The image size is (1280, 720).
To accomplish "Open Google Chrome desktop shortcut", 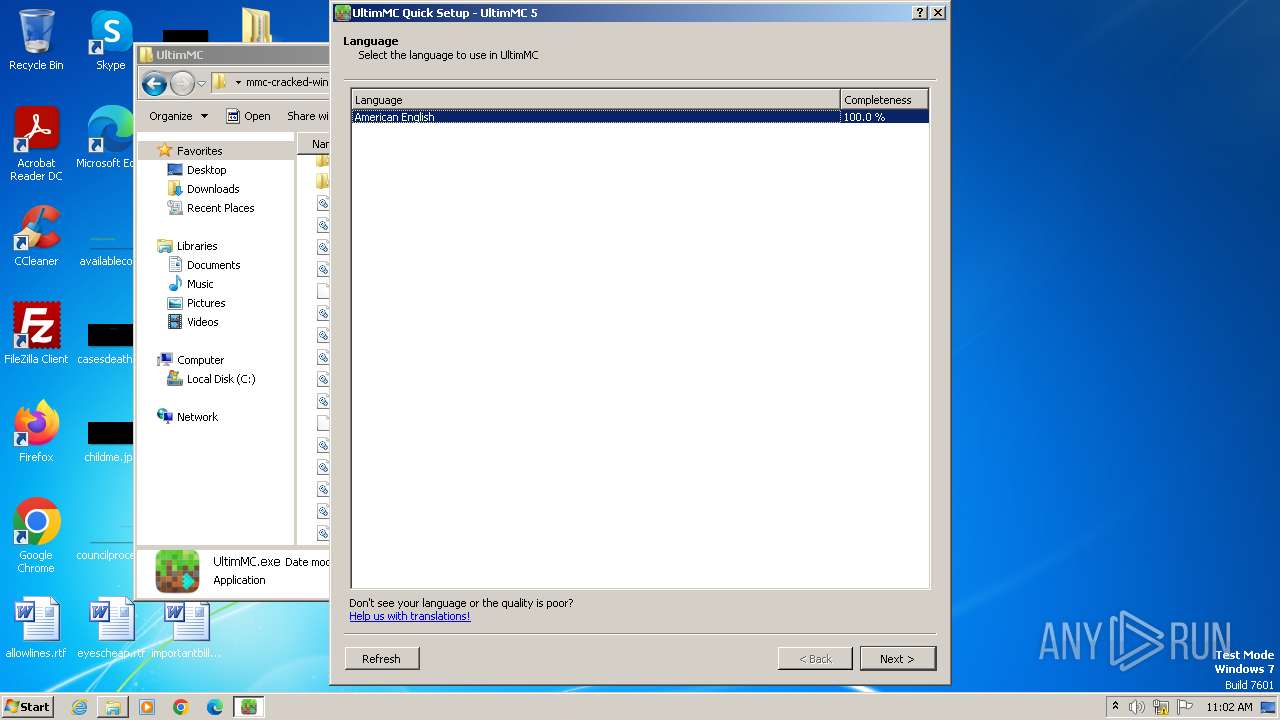I will 36,536.
